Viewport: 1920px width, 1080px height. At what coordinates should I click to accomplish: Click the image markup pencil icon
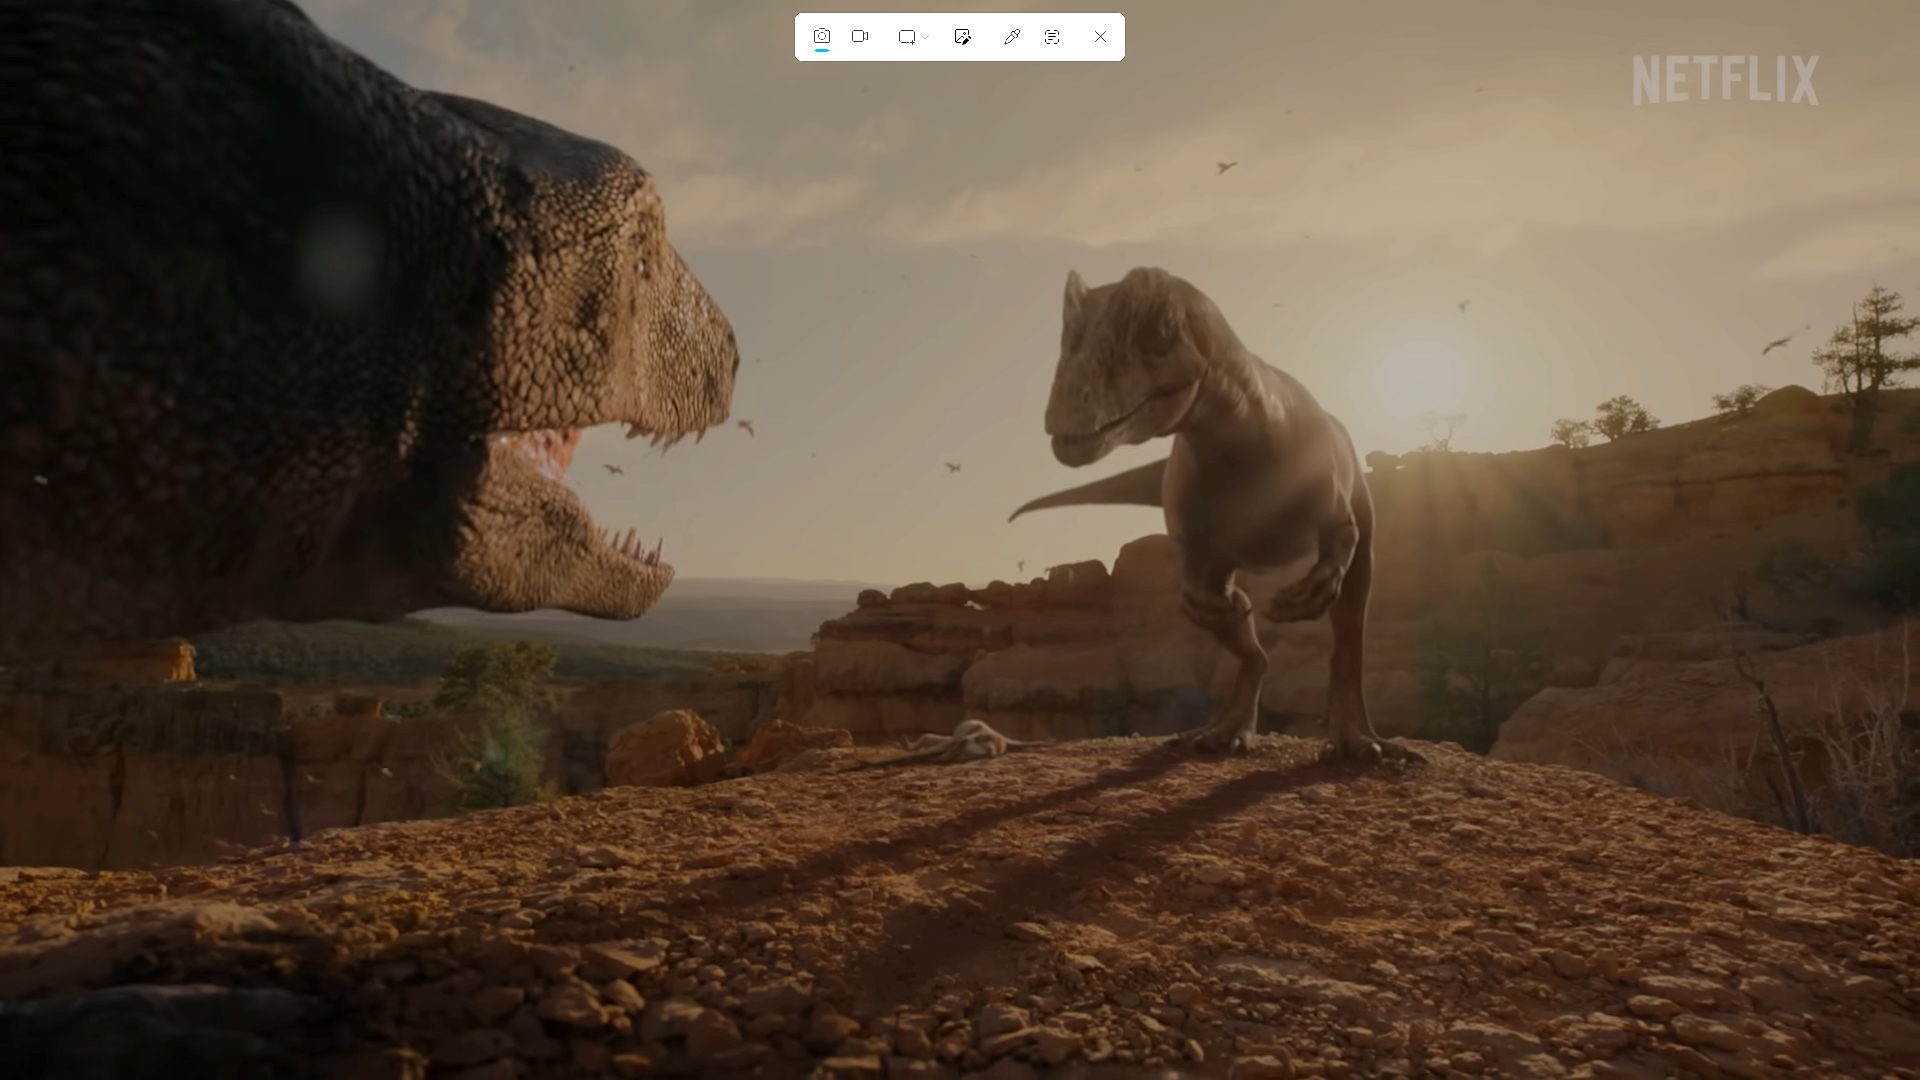click(x=962, y=37)
